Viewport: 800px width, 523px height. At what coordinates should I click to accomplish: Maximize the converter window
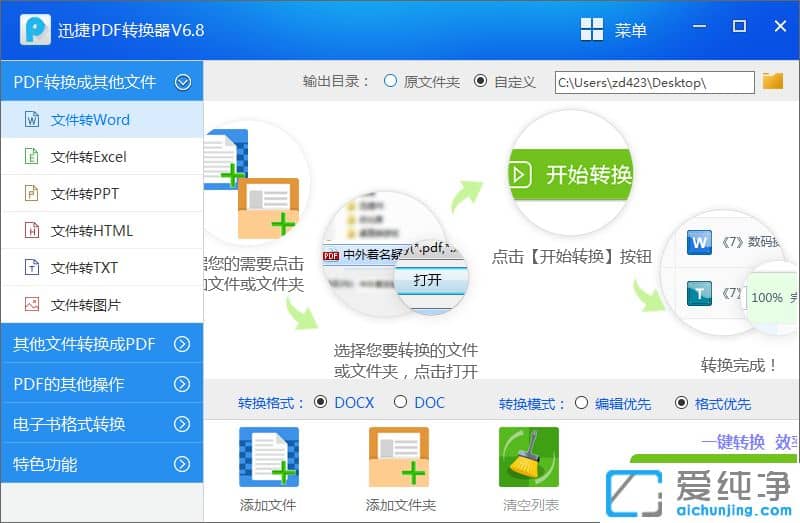tap(739, 26)
